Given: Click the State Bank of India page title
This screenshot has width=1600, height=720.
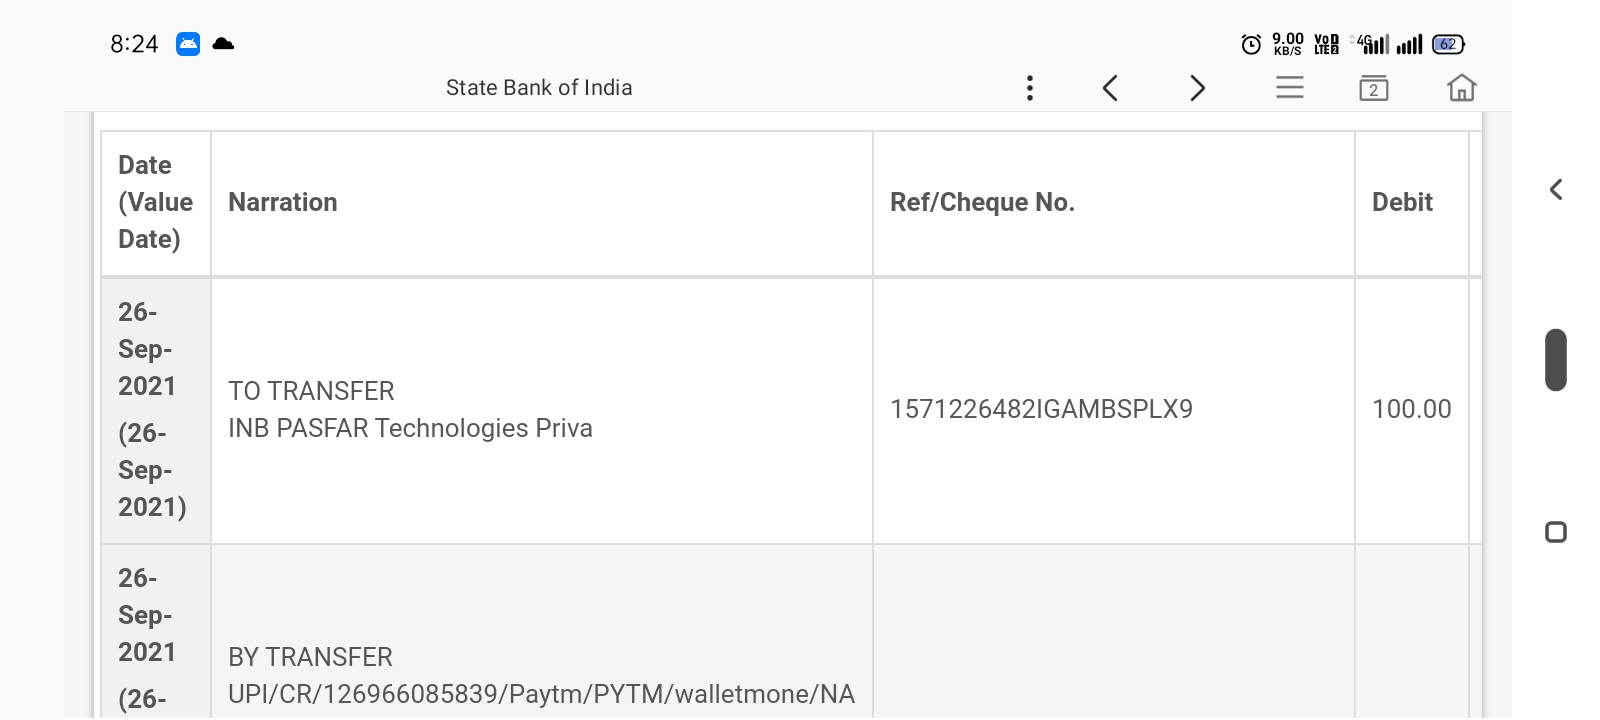Looking at the screenshot, I should tap(539, 88).
